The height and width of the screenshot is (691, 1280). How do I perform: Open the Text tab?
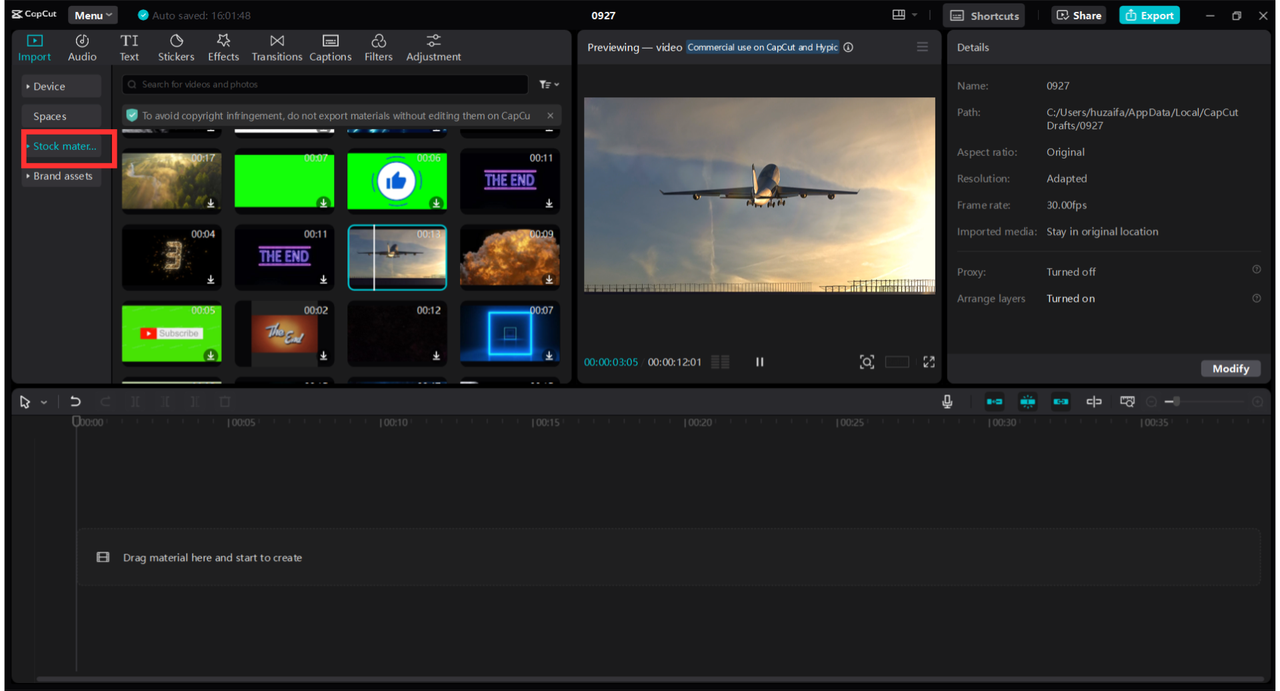(x=129, y=47)
